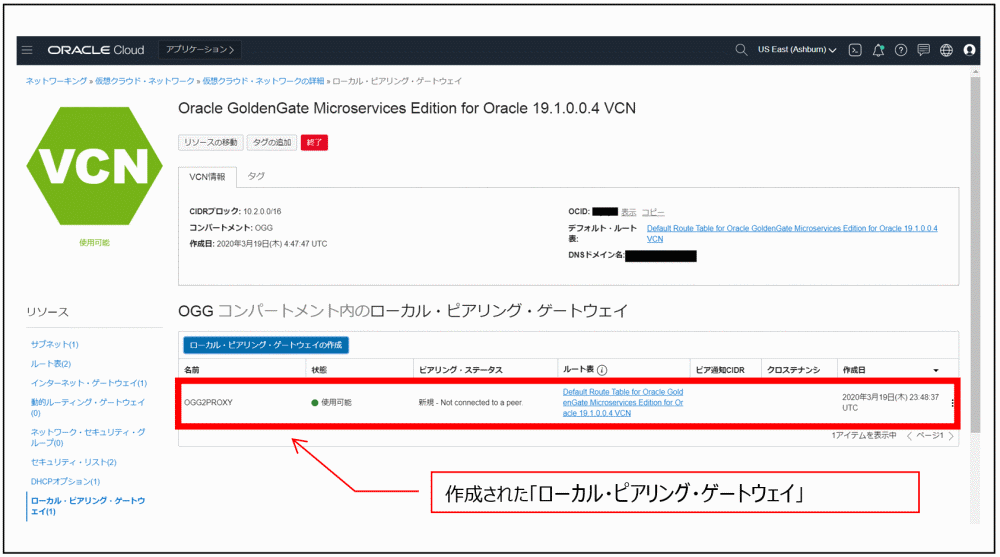Click the ピアリング・ステータス column header
This screenshot has height=557, width=1000.
tap(460, 370)
